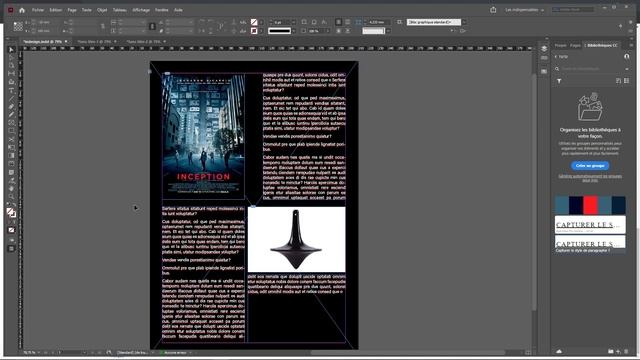640x360 pixels.
Task: Select the Free Transform tool
Action: pyautogui.click(x=11, y=148)
